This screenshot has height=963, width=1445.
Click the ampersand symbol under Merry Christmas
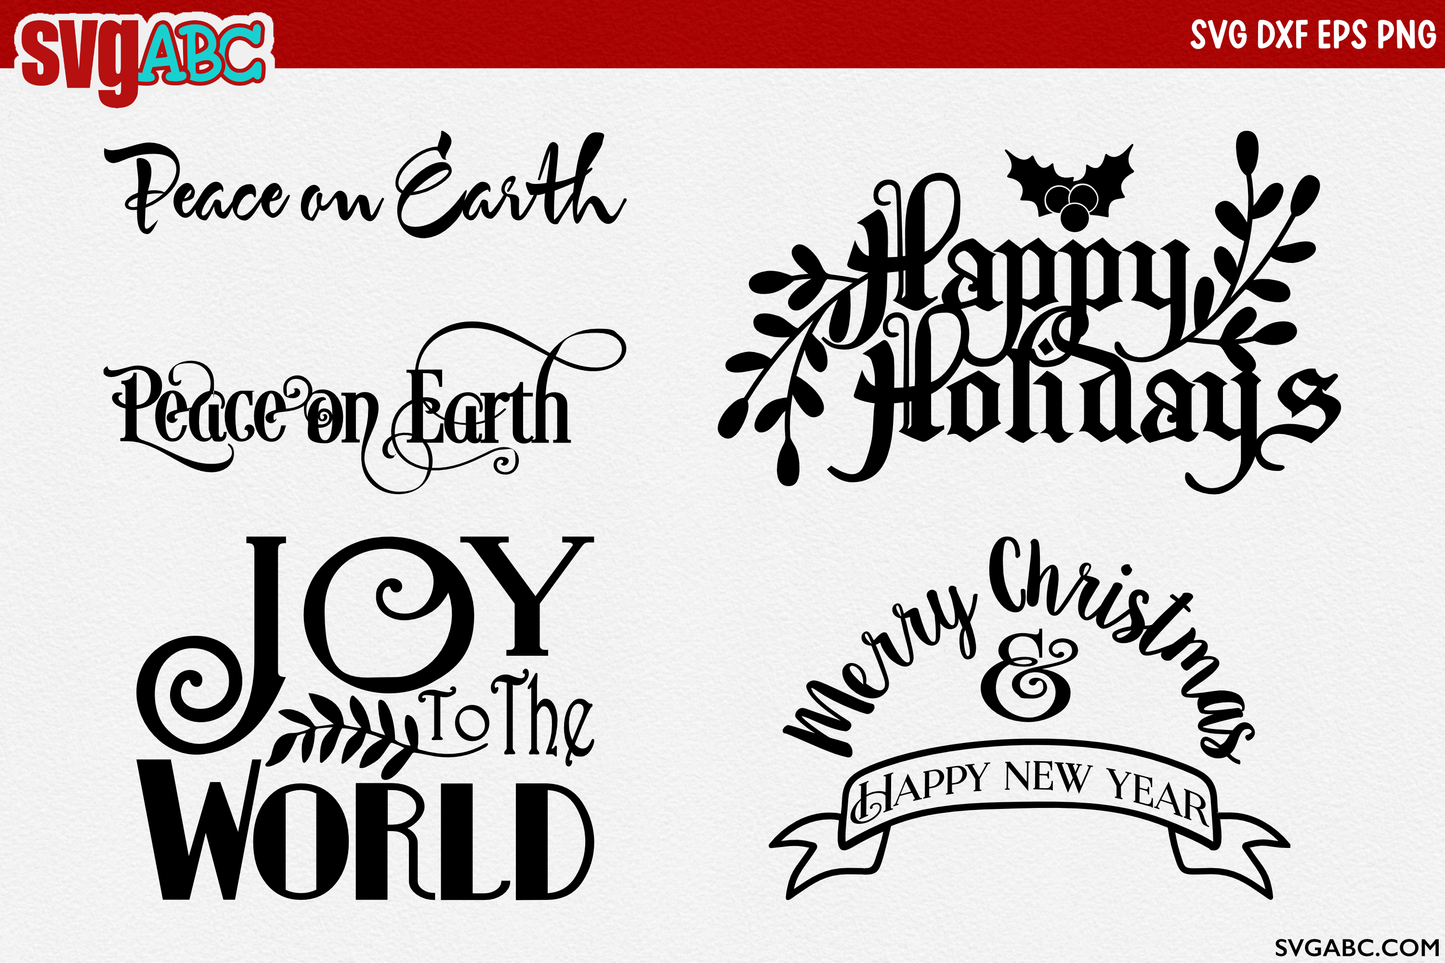point(1028,679)
